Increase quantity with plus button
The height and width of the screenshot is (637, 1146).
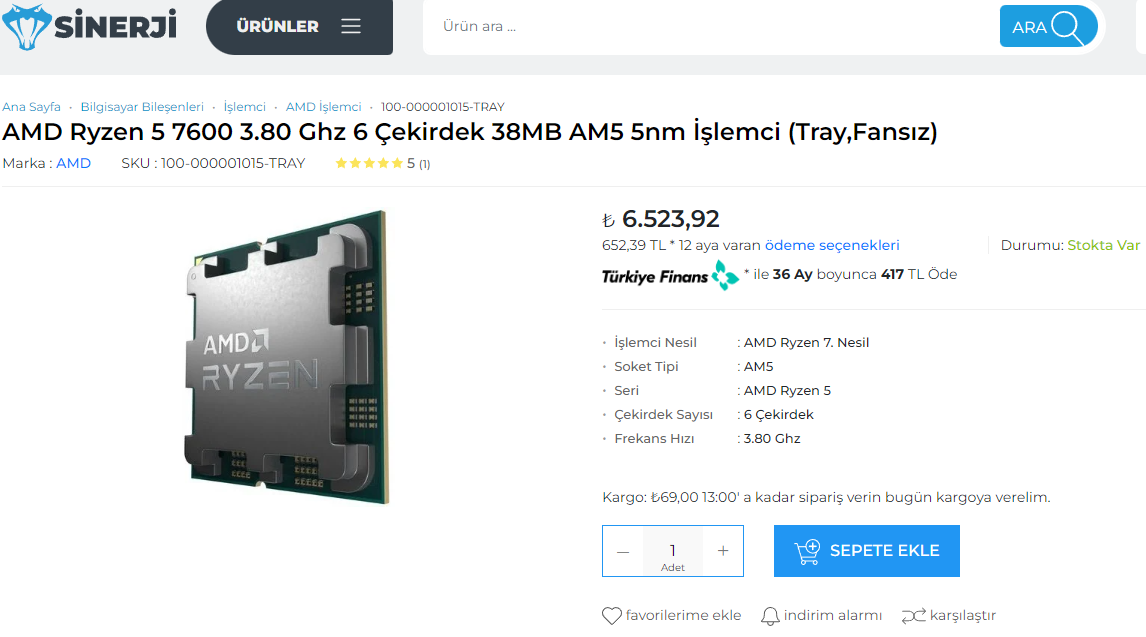point(723,551)
